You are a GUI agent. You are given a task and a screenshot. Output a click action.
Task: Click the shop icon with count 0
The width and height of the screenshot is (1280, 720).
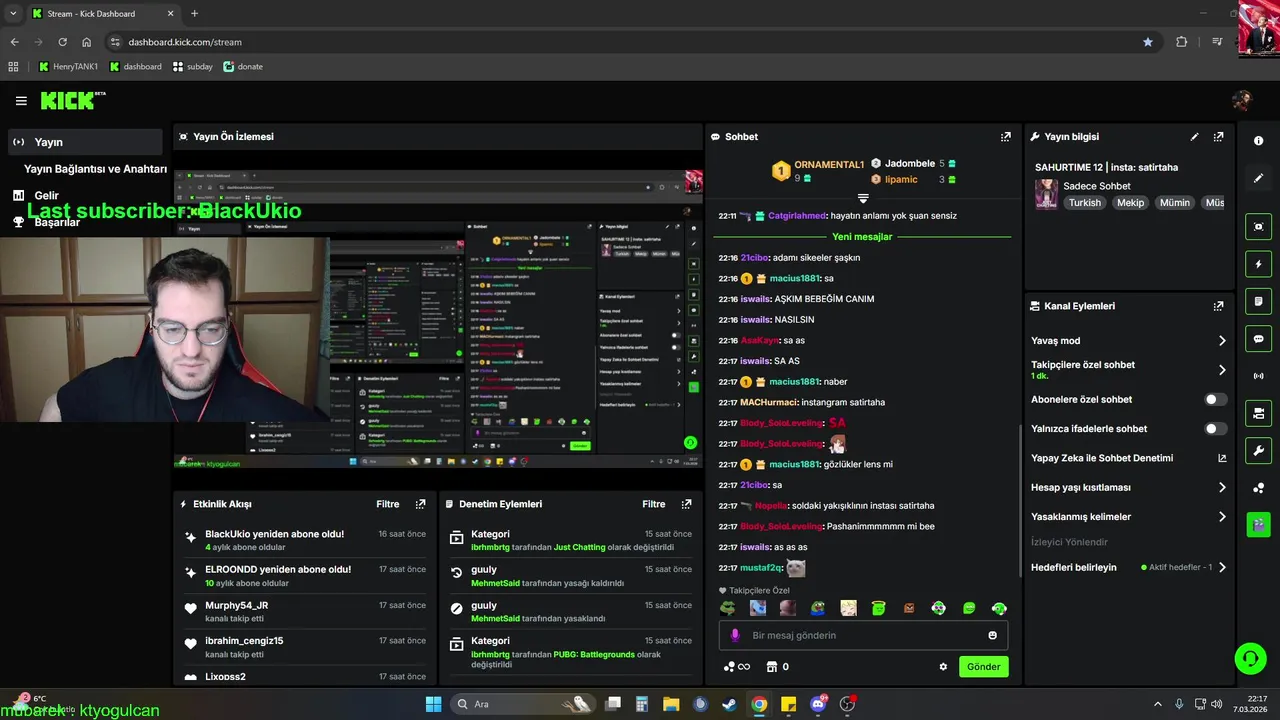click(x=777, y=667)
